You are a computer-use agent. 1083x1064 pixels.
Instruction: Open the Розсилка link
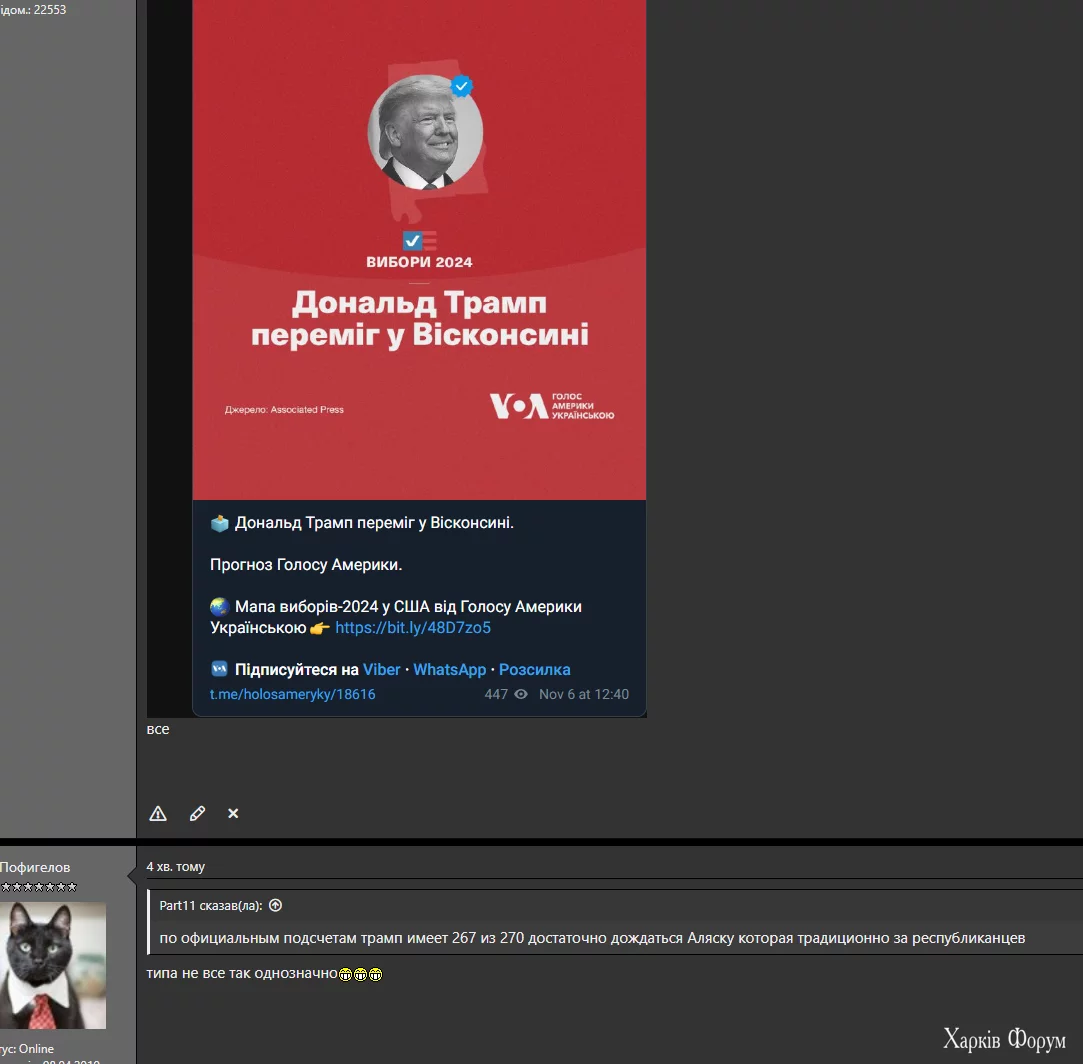(534, 669)
